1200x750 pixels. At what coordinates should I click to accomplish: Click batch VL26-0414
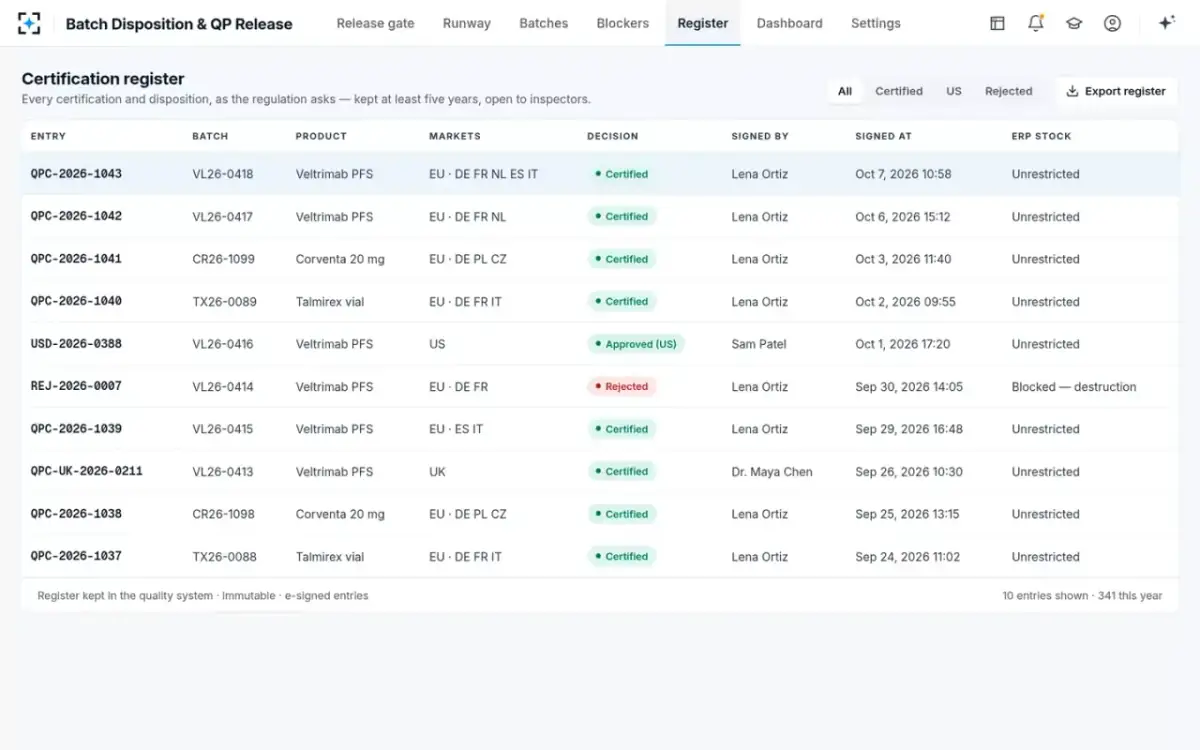click(223, 386)
